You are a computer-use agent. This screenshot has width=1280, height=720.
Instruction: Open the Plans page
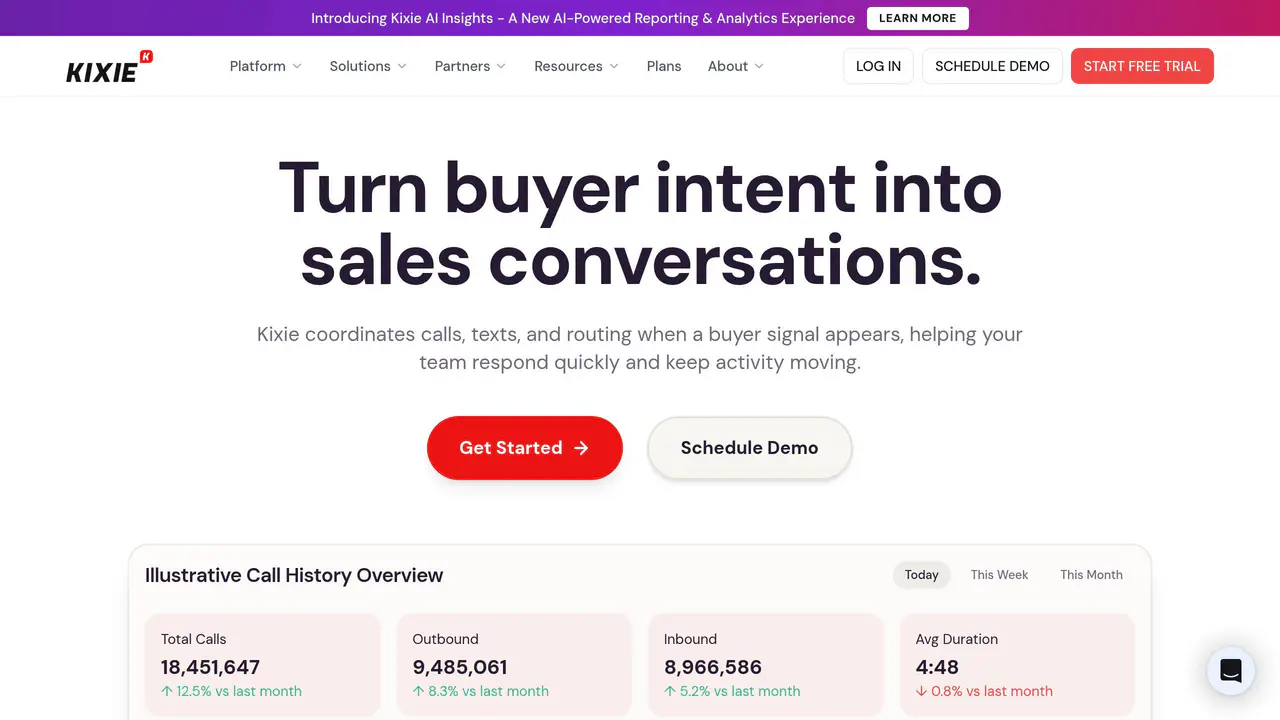[664, 66]
